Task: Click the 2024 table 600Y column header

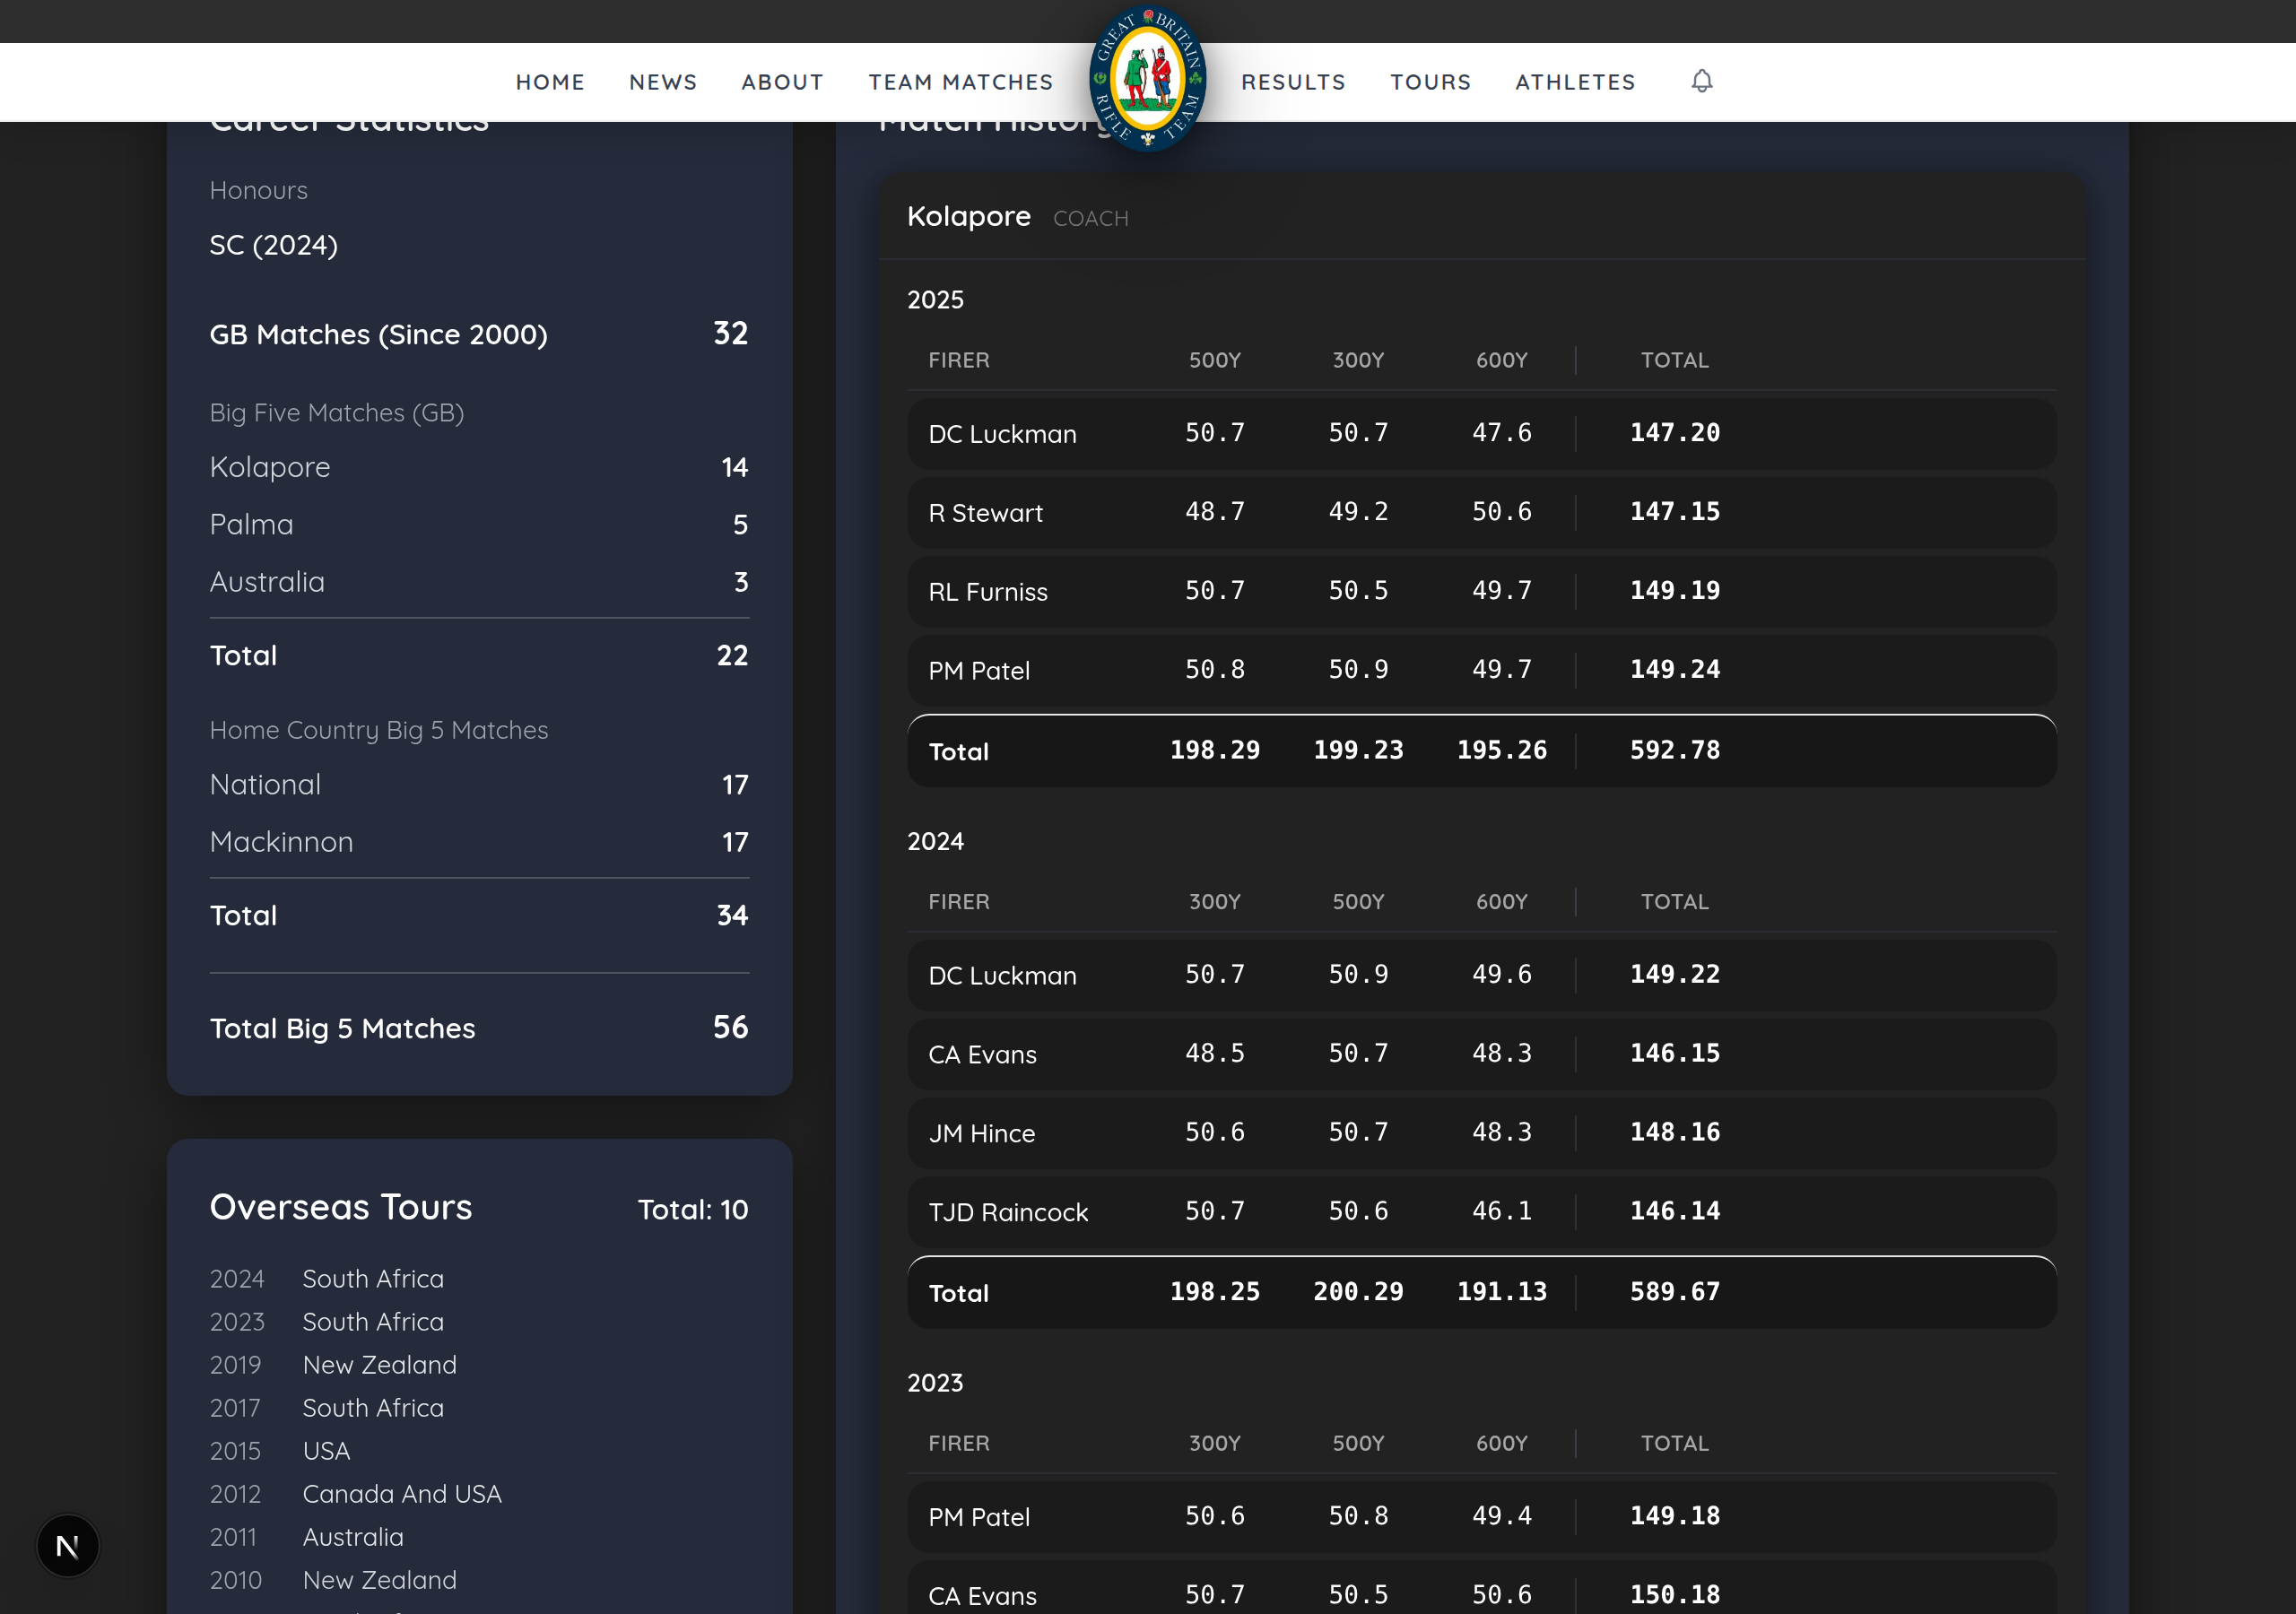Action: (x=1501, y=902)
